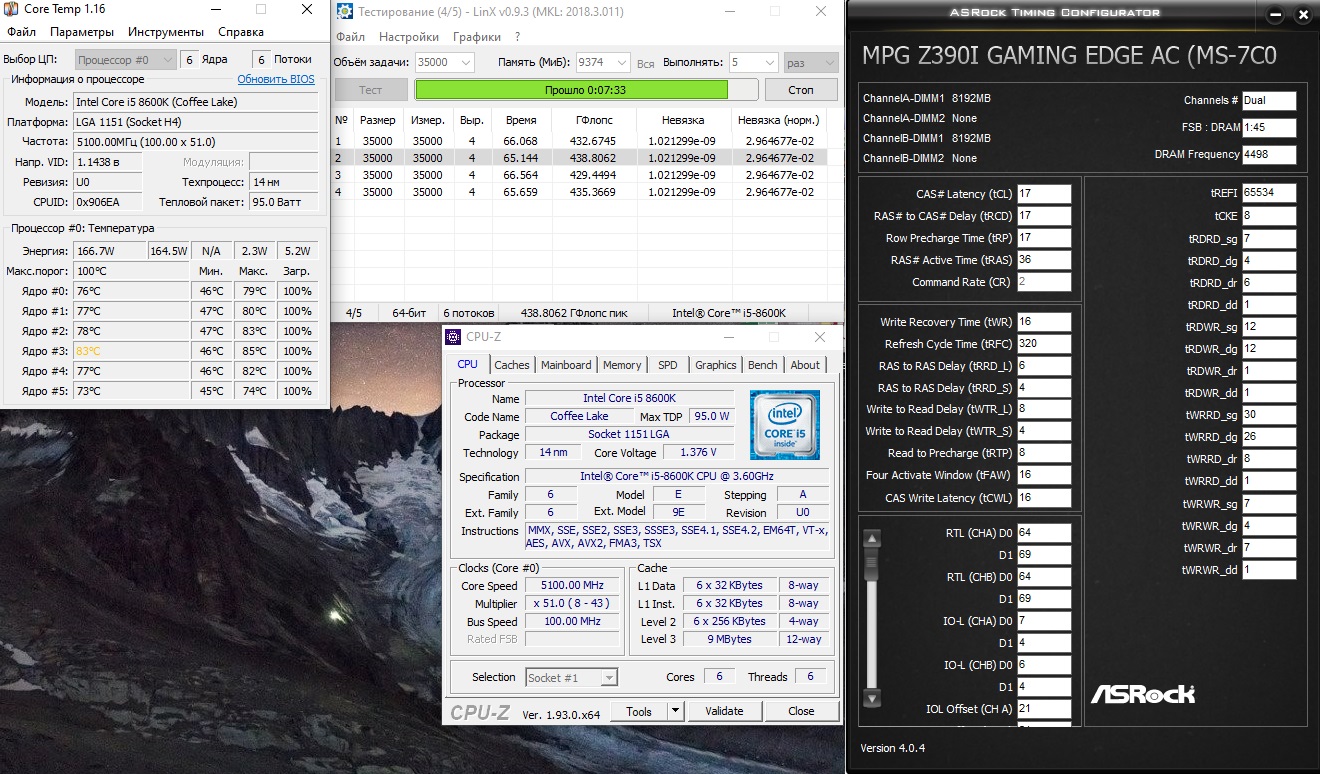Click the Refresh Cycle Time (tRFC) field
Viewport: 1320px width, 774px height.
tap(1044, 344)
